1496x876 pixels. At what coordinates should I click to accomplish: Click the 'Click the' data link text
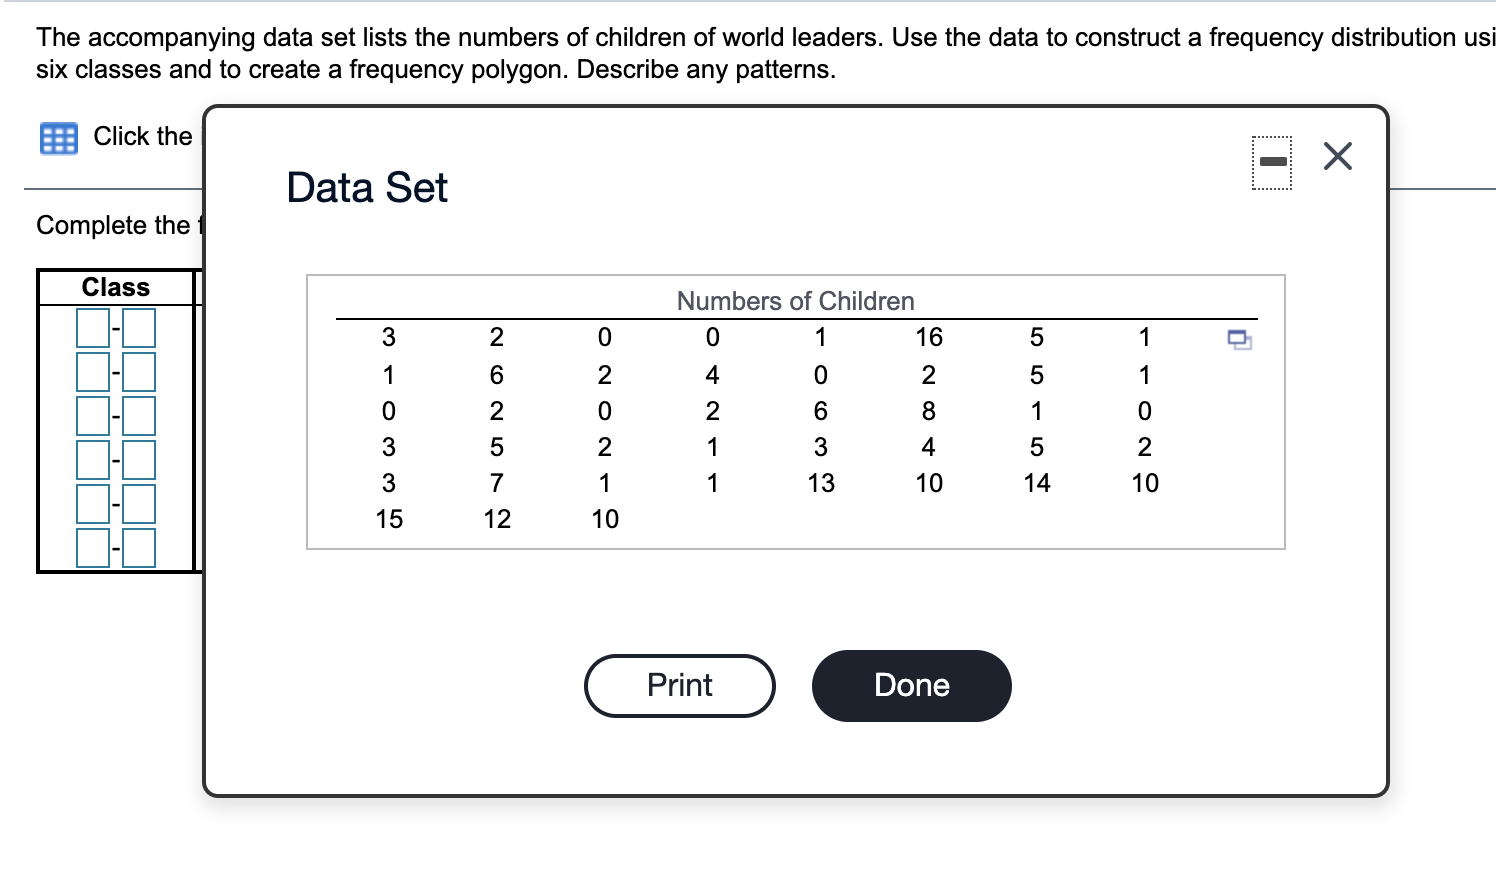[x=142, y=137]
